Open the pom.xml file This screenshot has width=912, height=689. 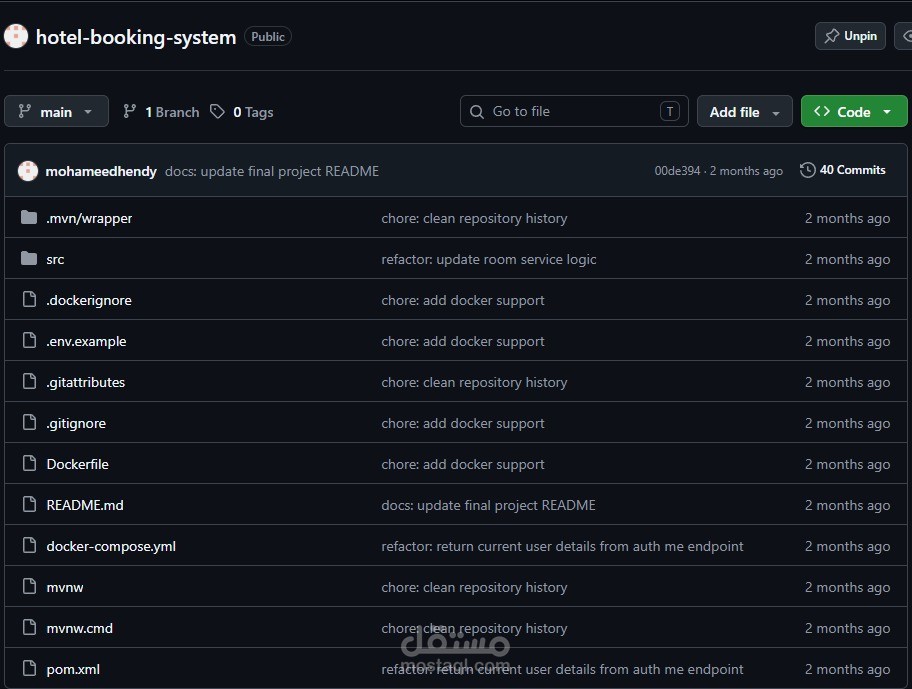(73, 669)
